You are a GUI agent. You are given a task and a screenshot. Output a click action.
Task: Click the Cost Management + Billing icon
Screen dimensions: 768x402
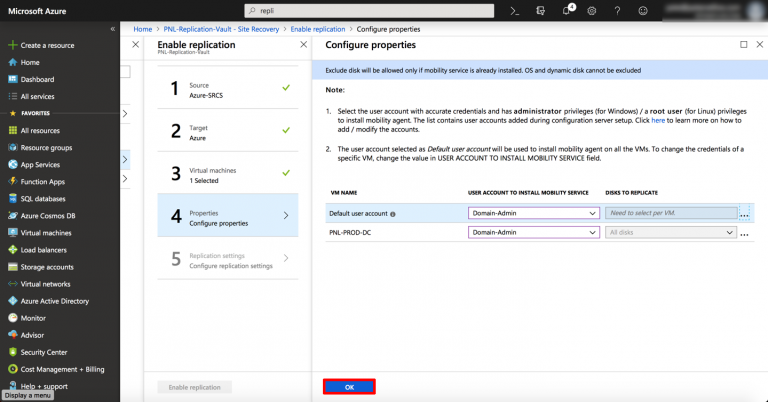(x=13, y=369)
